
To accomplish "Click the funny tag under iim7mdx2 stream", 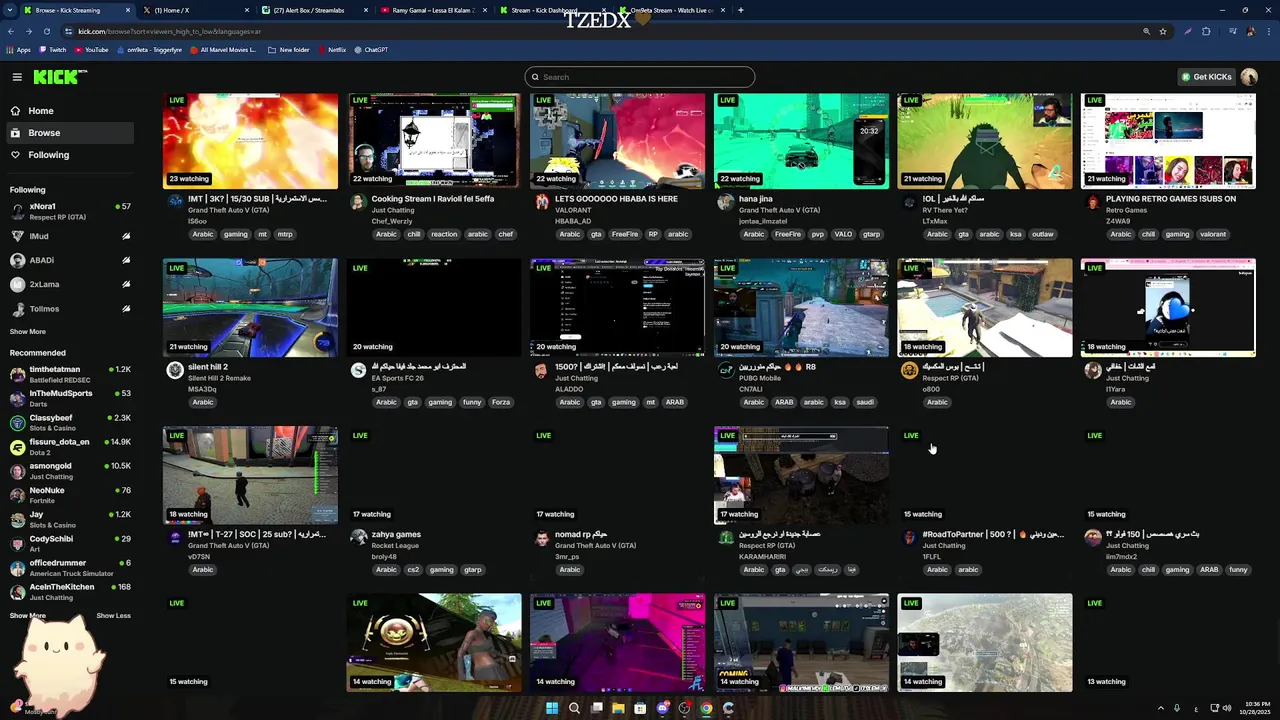I will click(1238, 570).
